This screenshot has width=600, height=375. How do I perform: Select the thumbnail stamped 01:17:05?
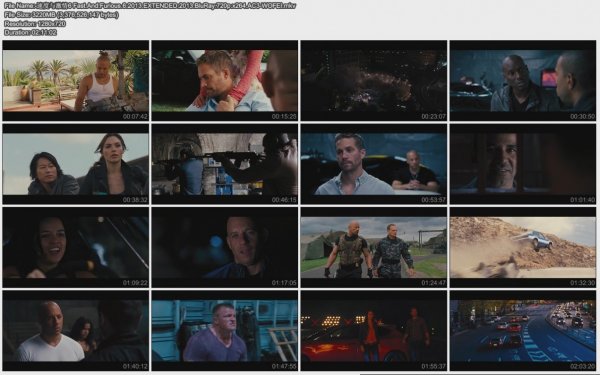pyautogui.click(x=225, y=247)
